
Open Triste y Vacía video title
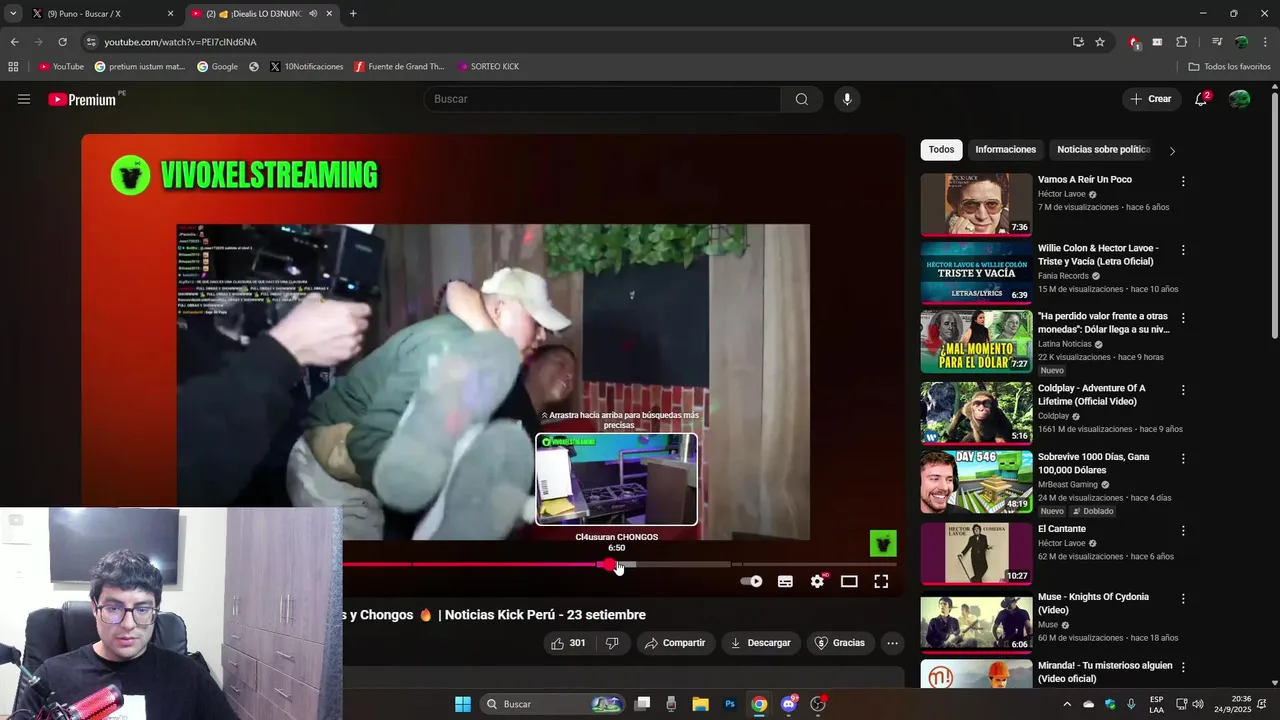pos(1098,254)
